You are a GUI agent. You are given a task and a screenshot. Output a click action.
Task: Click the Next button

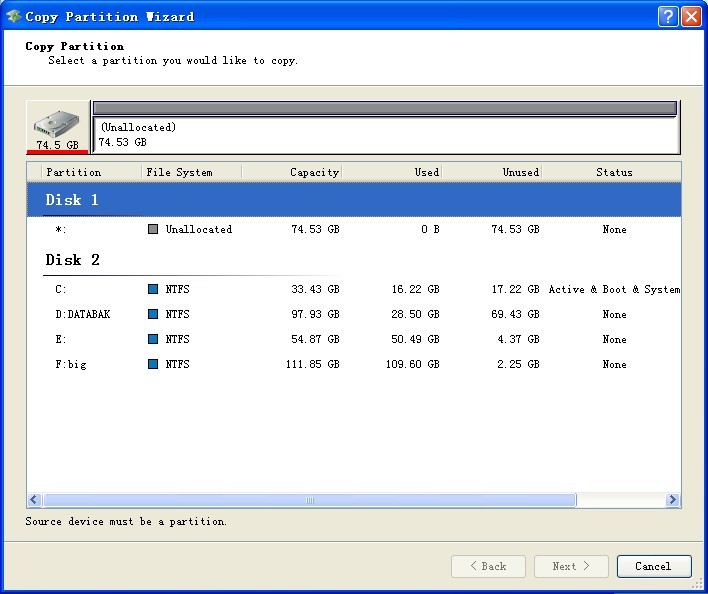[571, 566]
